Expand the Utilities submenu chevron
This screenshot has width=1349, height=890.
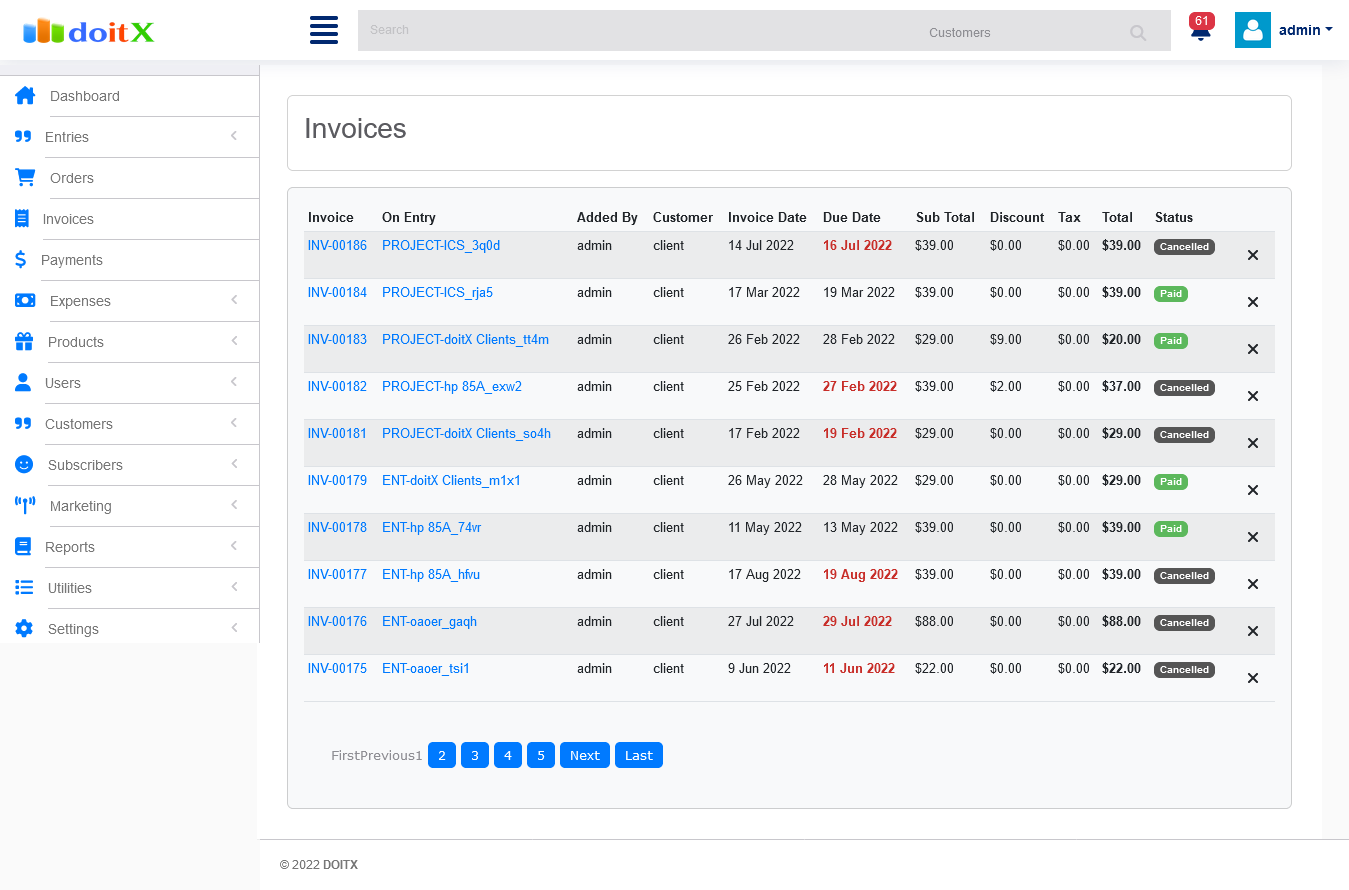tap(234, 587)
